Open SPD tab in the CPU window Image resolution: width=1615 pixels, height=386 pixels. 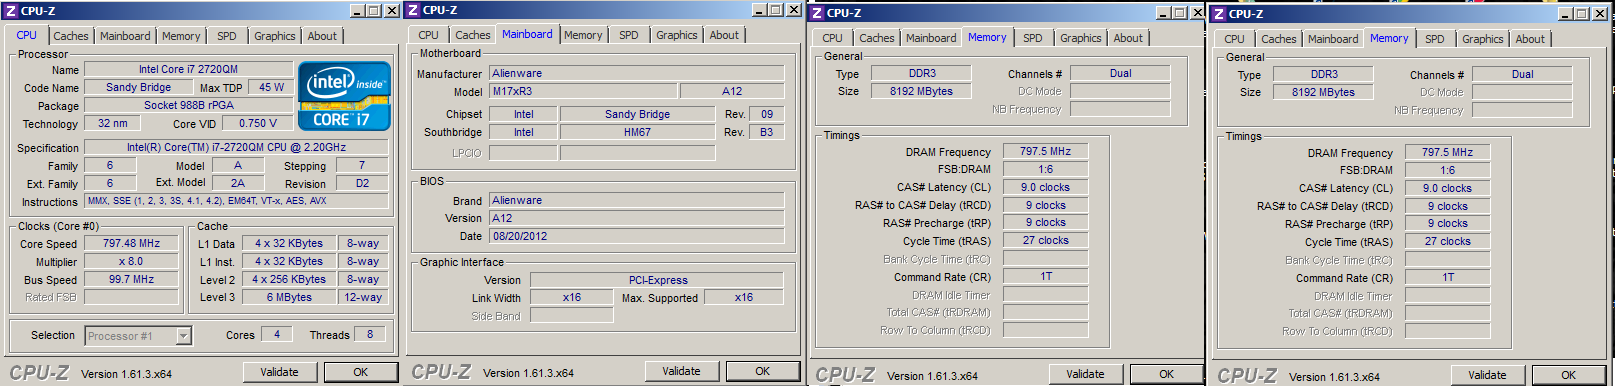pyautogui.click(x=227, y=36)
